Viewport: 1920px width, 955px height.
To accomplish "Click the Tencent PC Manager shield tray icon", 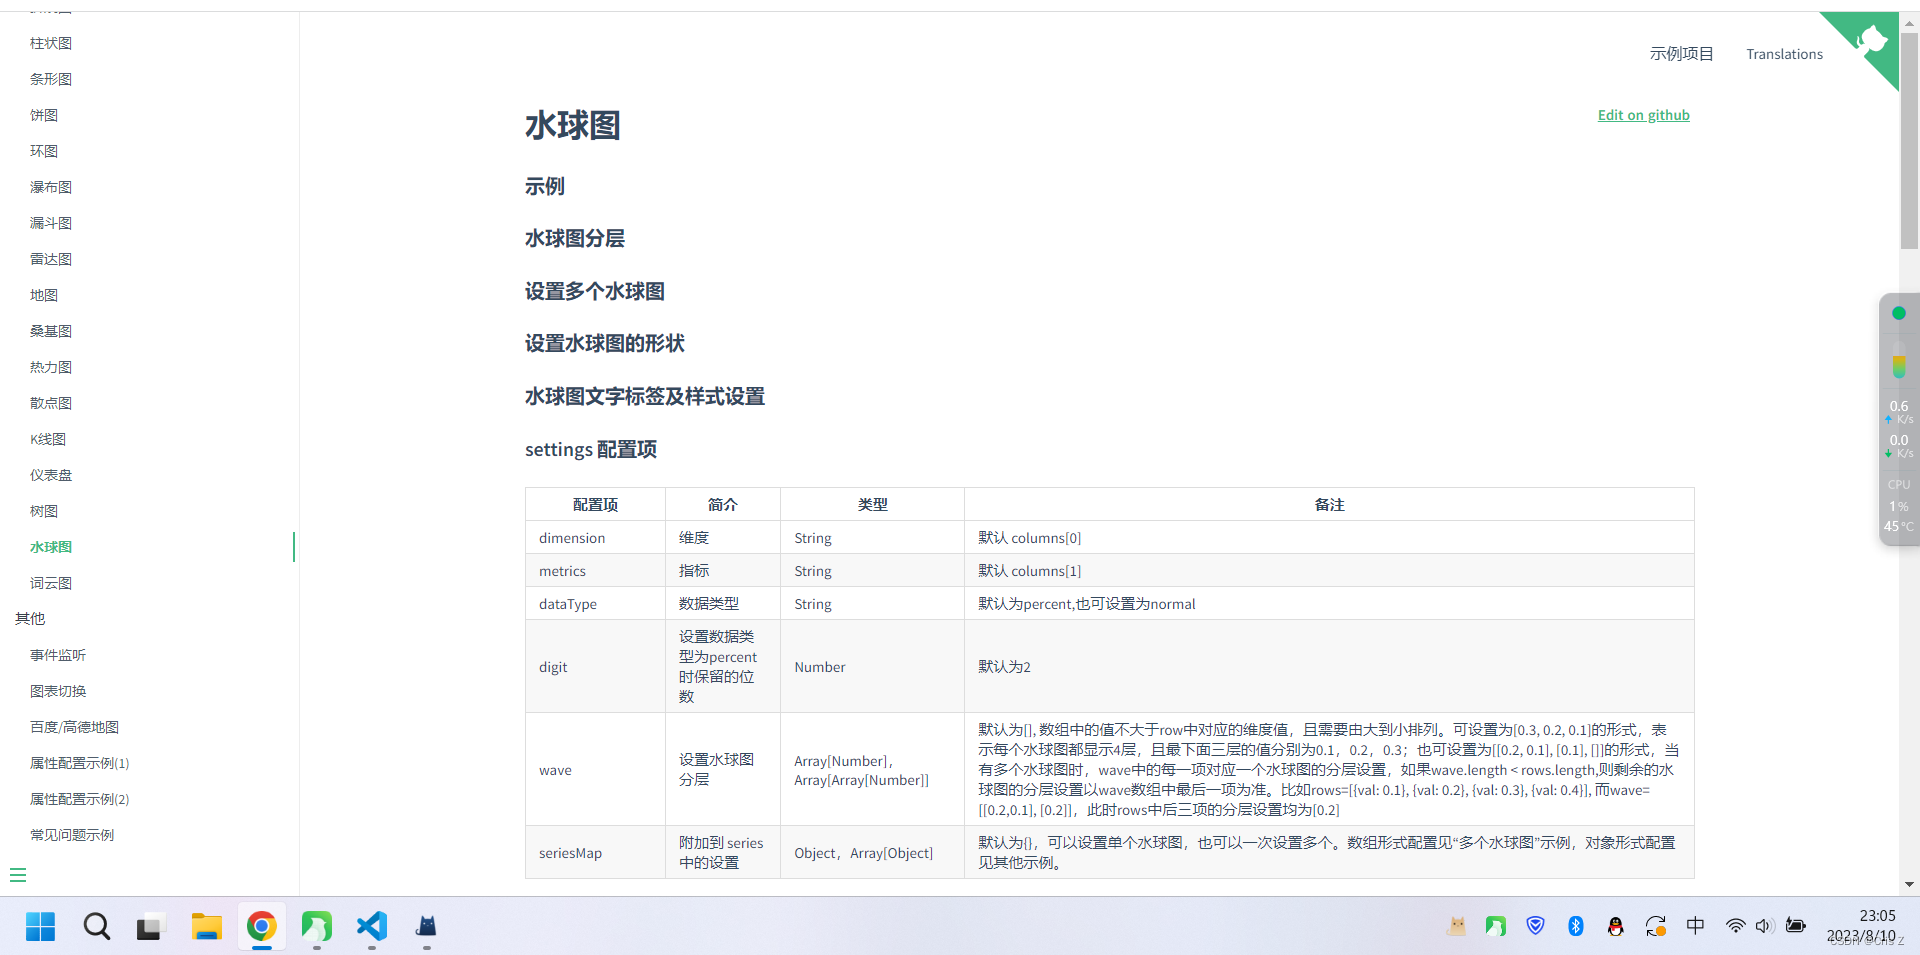I will click(1537, 927).
